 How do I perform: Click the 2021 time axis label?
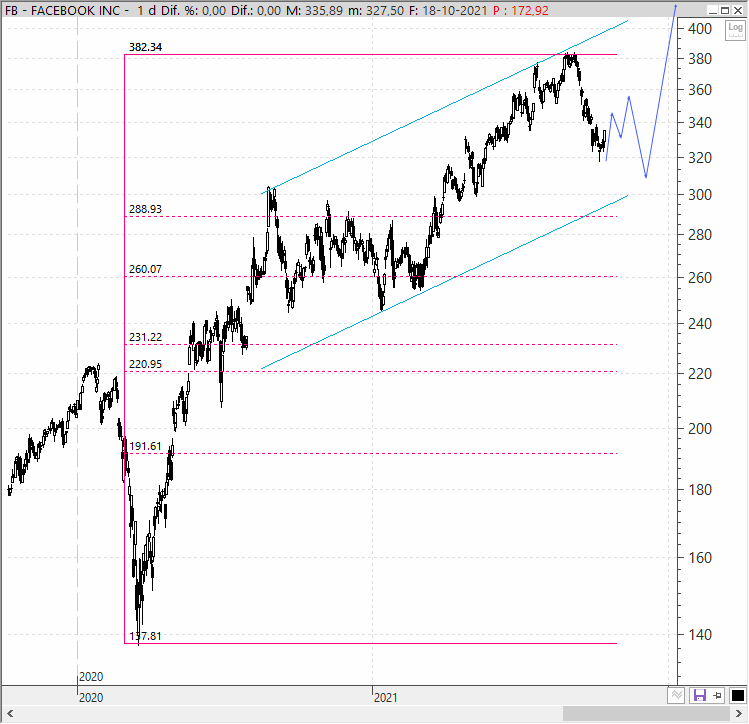pos(385,698)
